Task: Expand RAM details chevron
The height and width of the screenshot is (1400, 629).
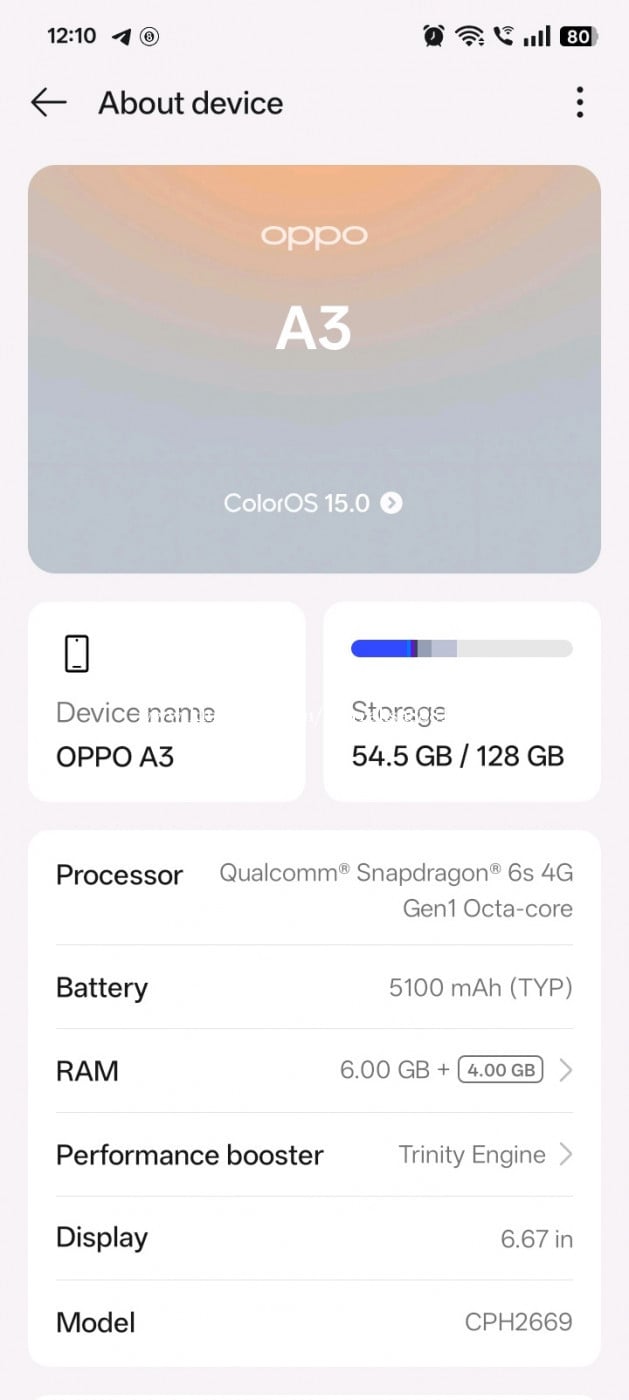Action: pos(565,1071)
